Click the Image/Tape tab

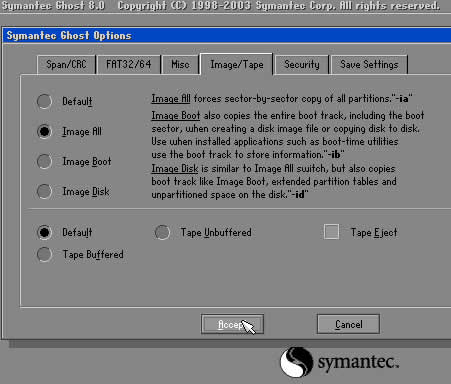pyautogui.click(x=237, y=64)
